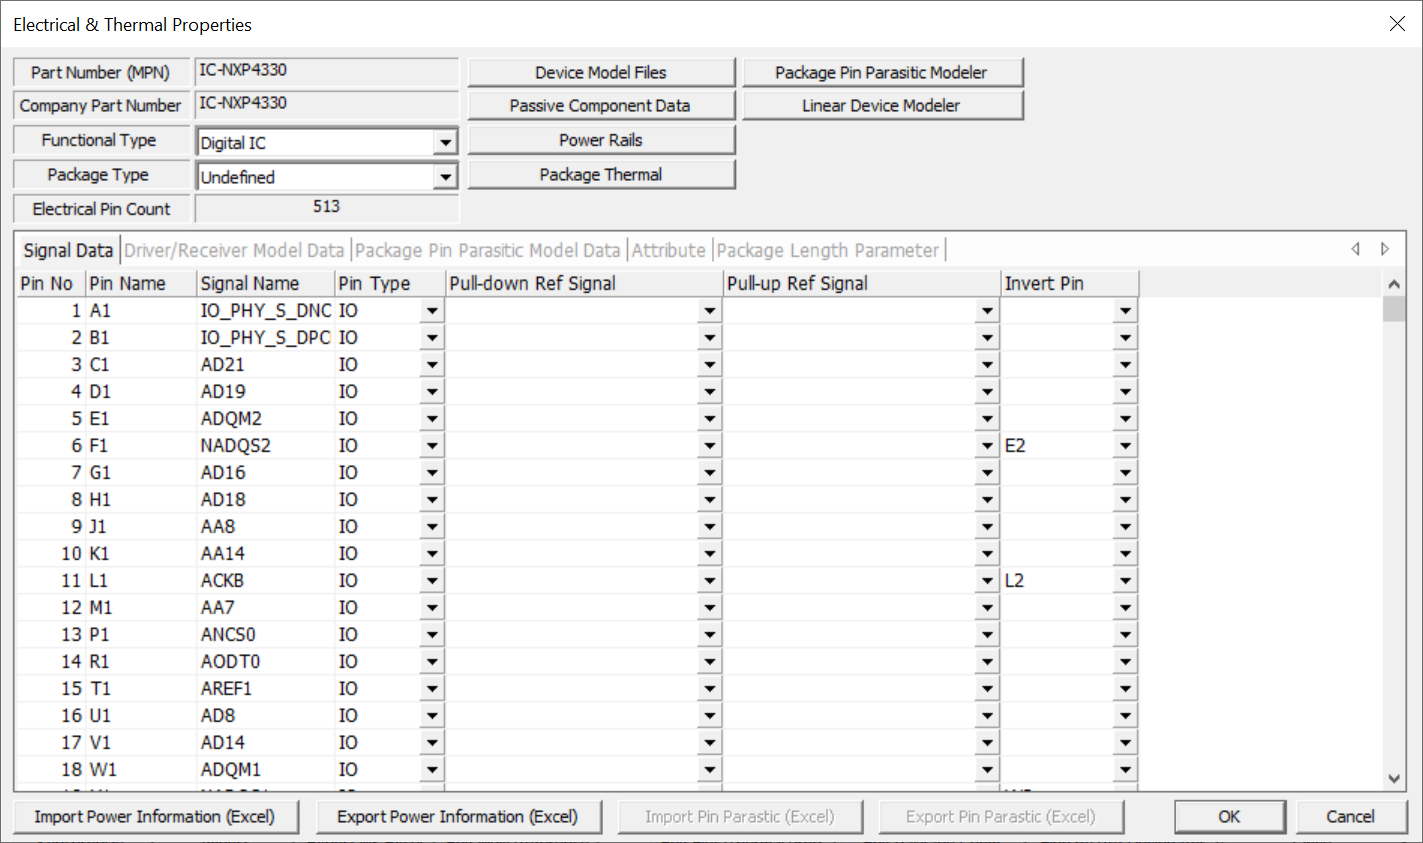Click the scroll-down arrow of pin table
The image size is (1423, 843).
(x=1394, y=779)
